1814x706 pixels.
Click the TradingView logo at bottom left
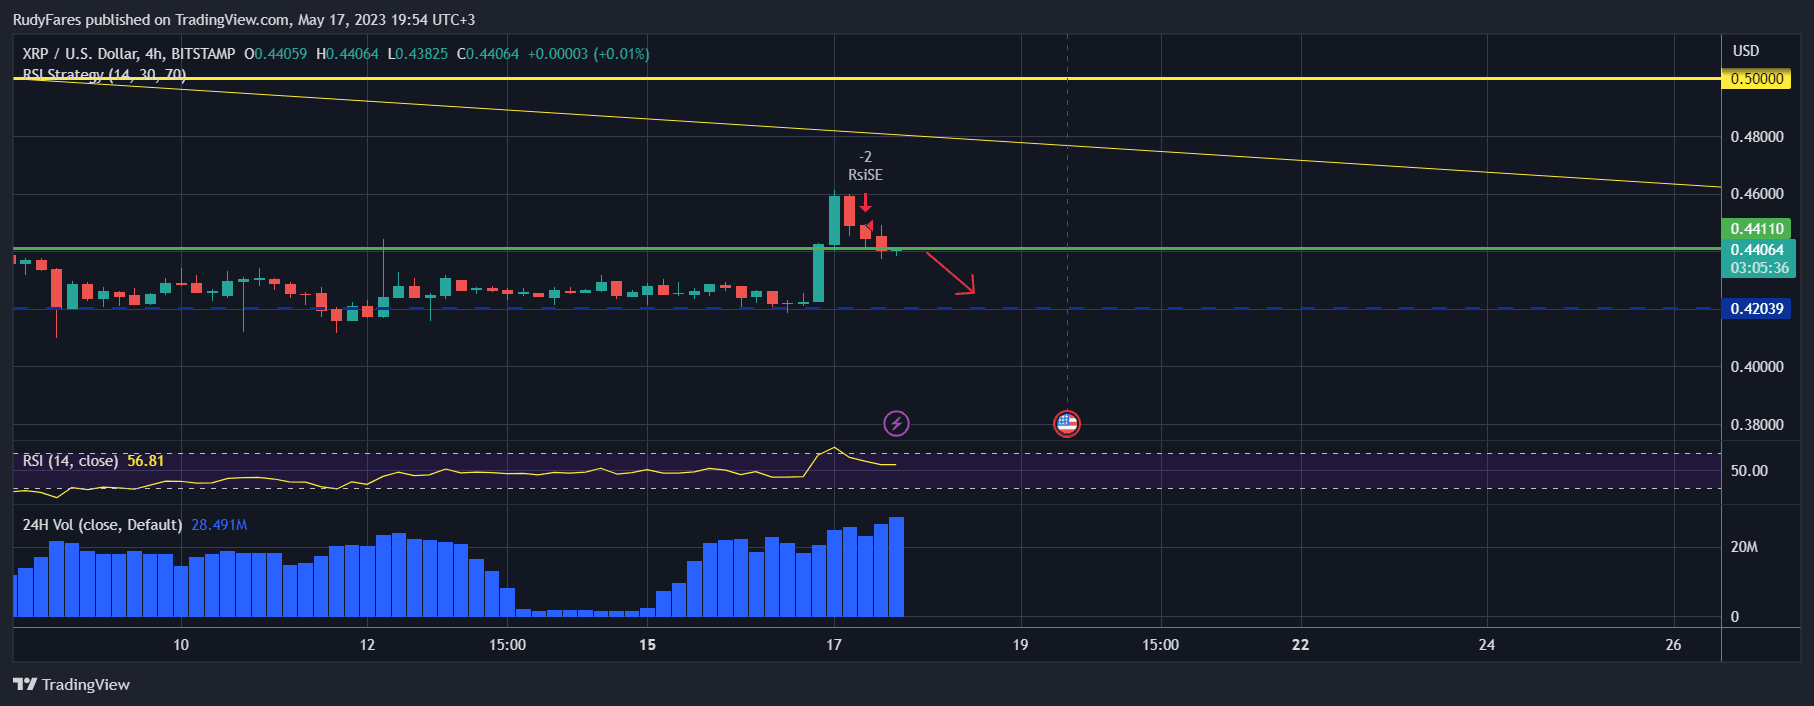(x=72, y=685)
